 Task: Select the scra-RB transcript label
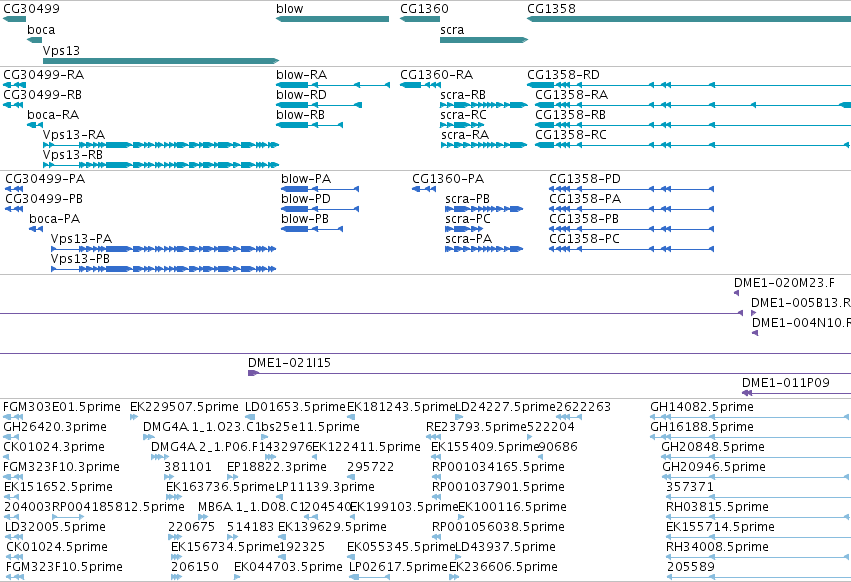tap(463, 94)
